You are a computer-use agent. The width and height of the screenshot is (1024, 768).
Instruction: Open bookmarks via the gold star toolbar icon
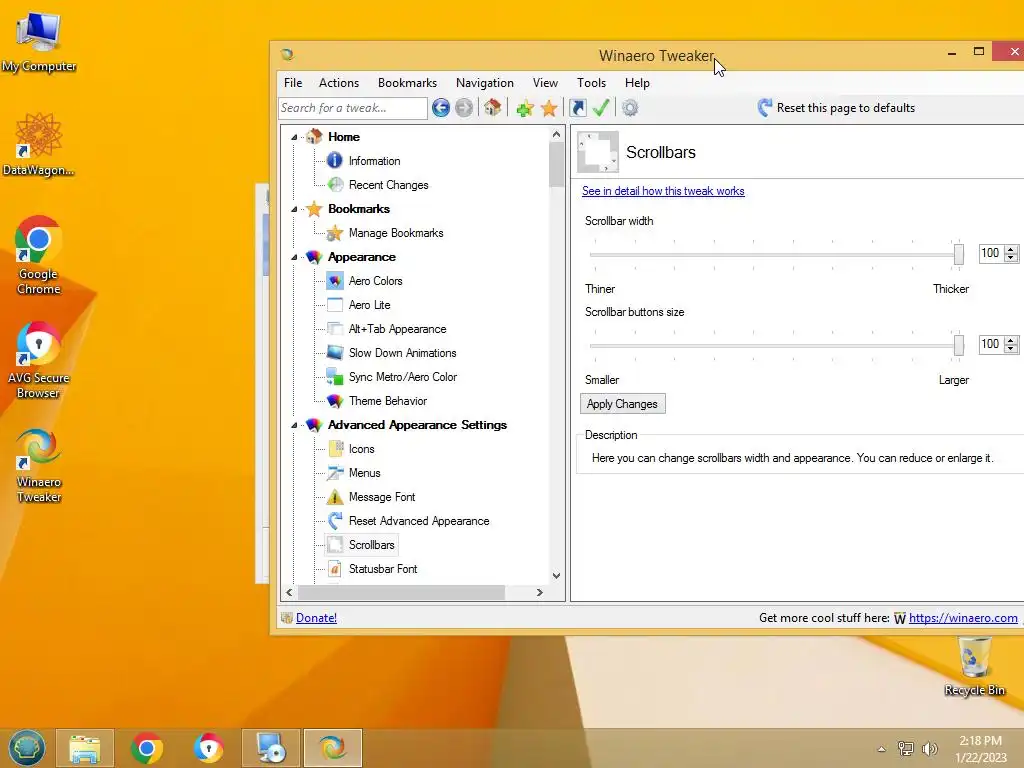click(x=549, y=108)
